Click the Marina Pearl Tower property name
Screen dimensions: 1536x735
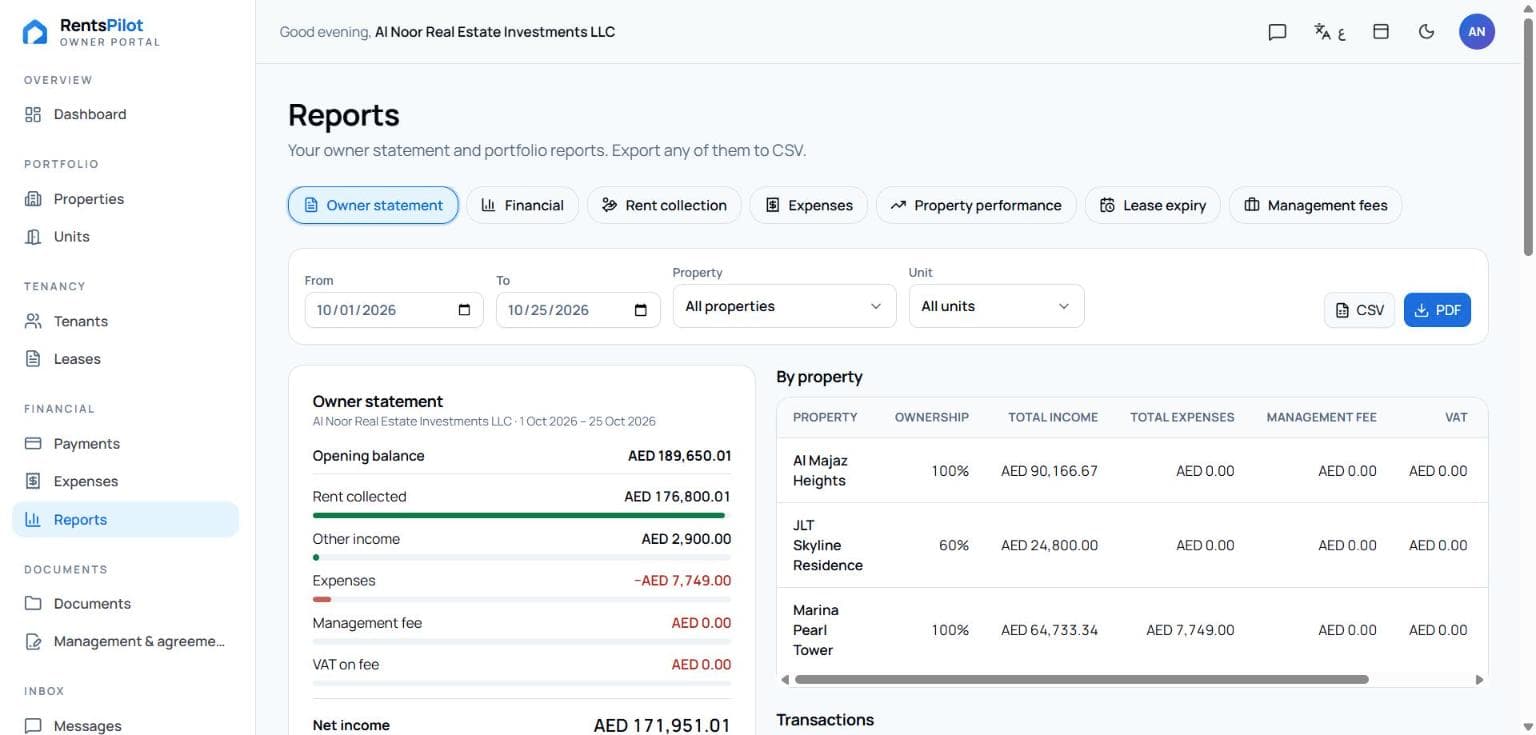pyautogui.click(x=816, y=630)
